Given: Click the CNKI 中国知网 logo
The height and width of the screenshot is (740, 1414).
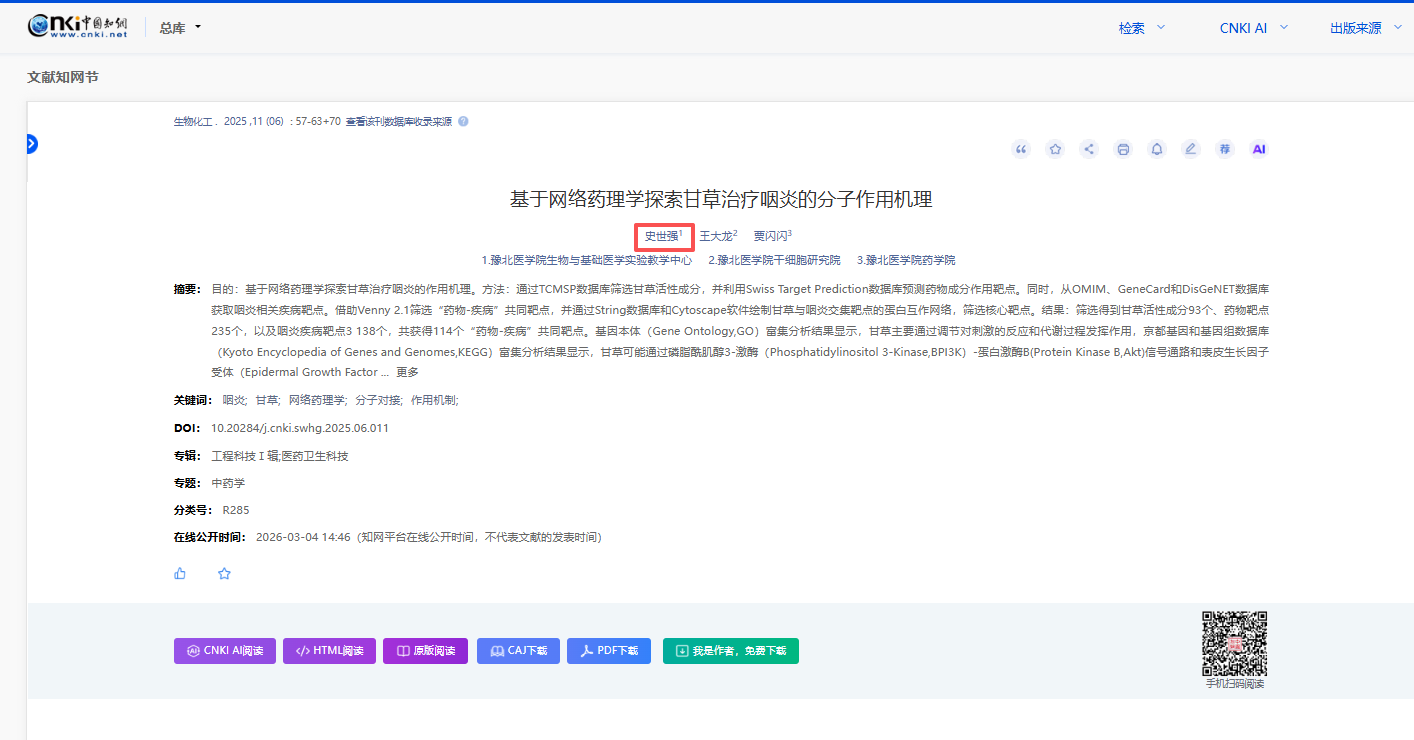Looking at the screenshot, I should [x=78, y=27].
